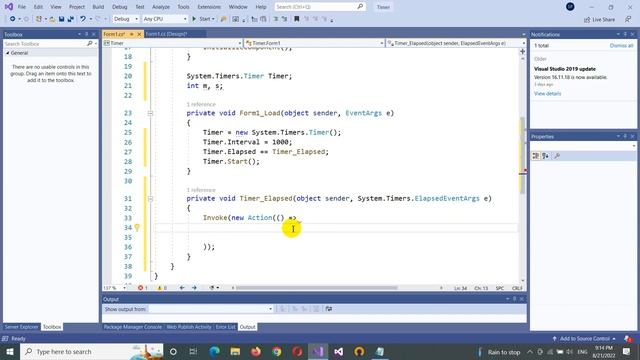Click the Find in Files toolbar icon
This screenshot has height=360, width=640.
pyautogui.click(x=223, y=19)
